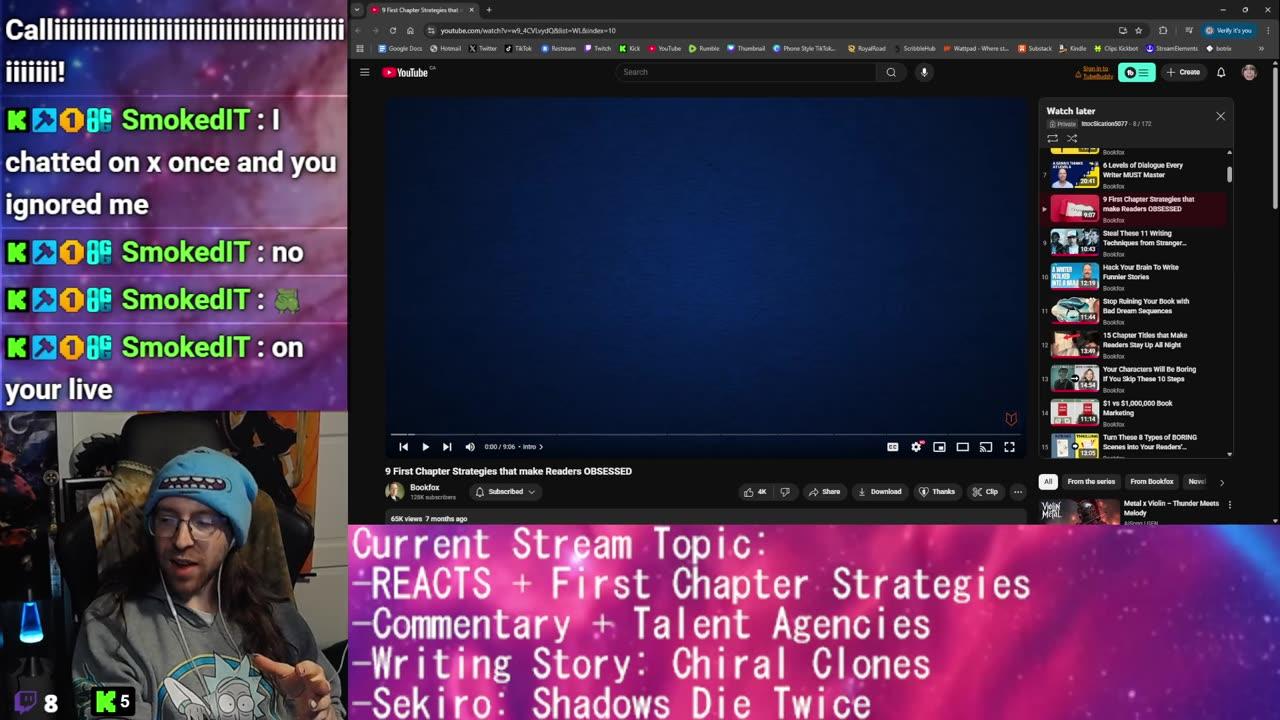Image resolution: width=1280 pixels, height=720 pixels.
Task: Open the Bookfox channel avatar
Action: pyautogui.click(x=395, y=491)
